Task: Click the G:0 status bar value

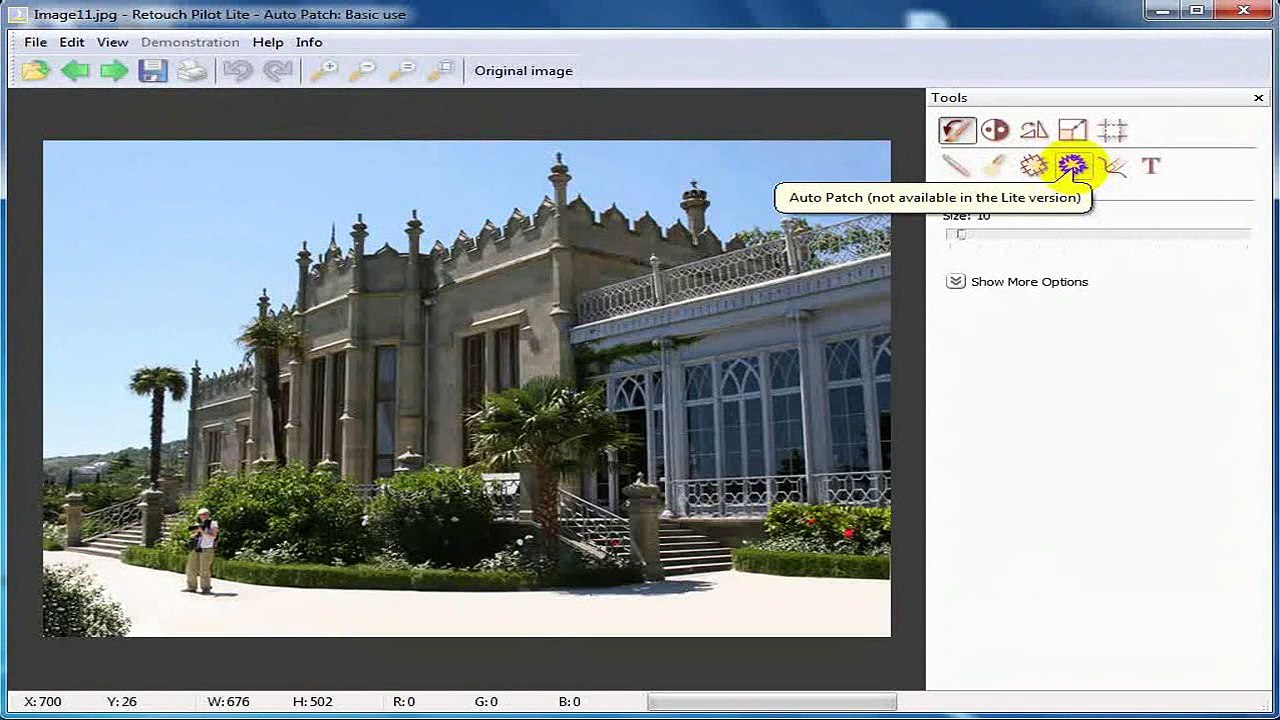Action: click(486, 702)
